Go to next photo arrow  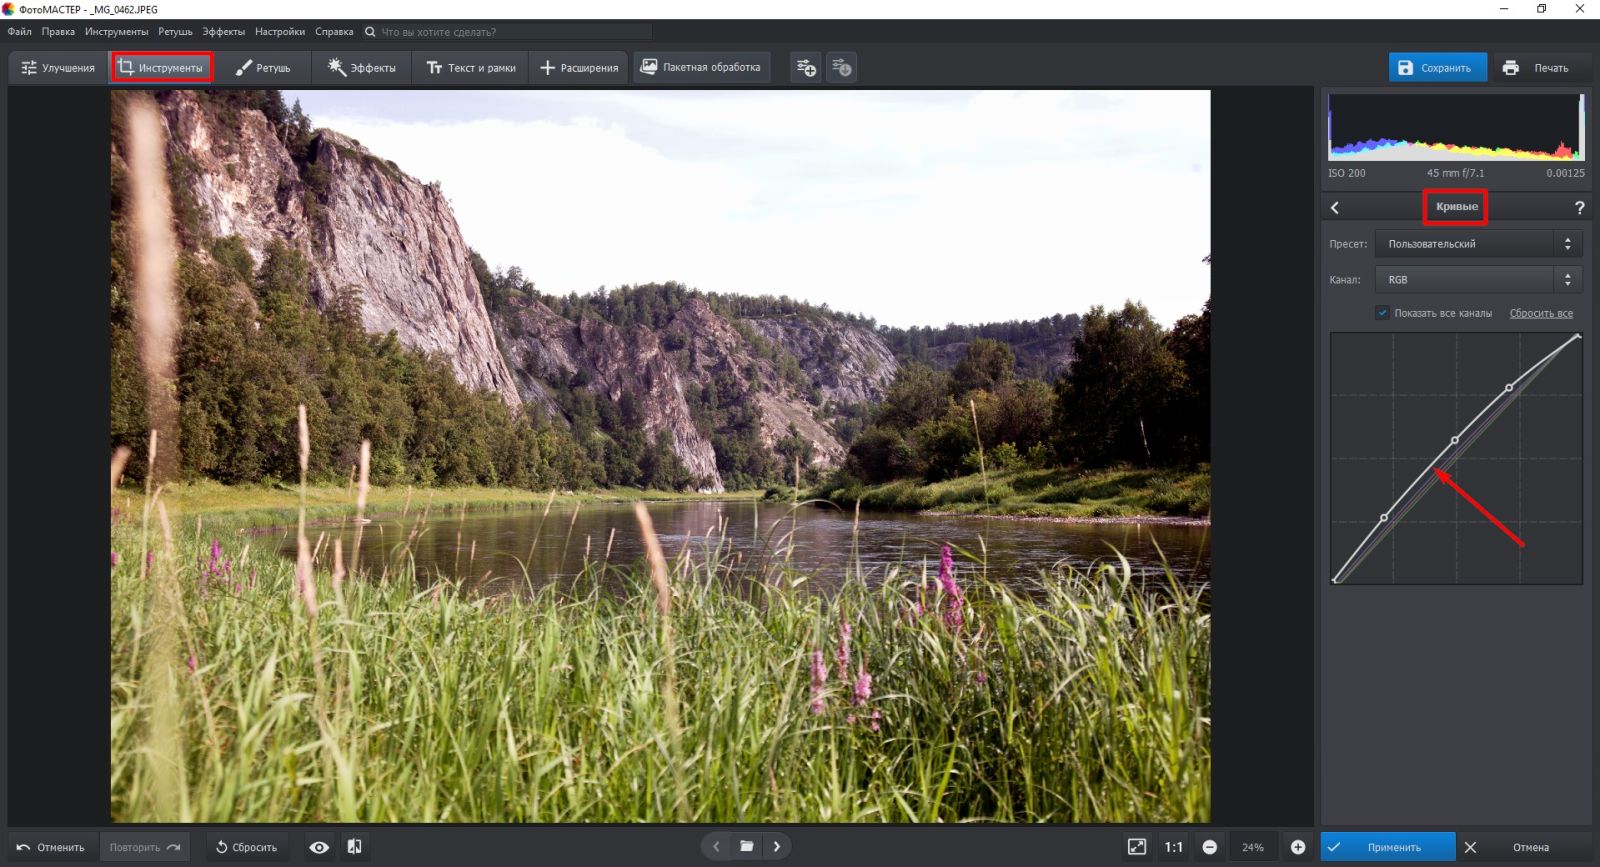[777, 846]
